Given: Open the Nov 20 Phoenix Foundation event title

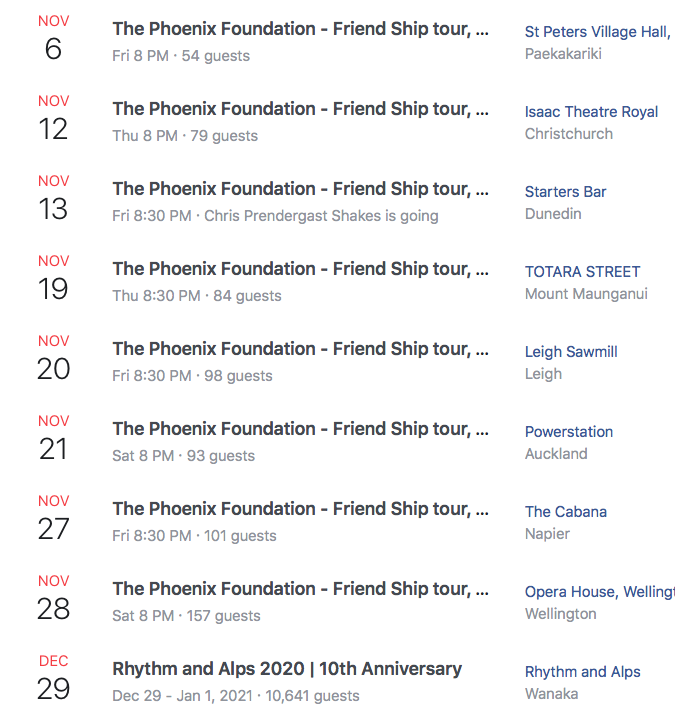Looking at the screenshot, I should coord(300,349).
